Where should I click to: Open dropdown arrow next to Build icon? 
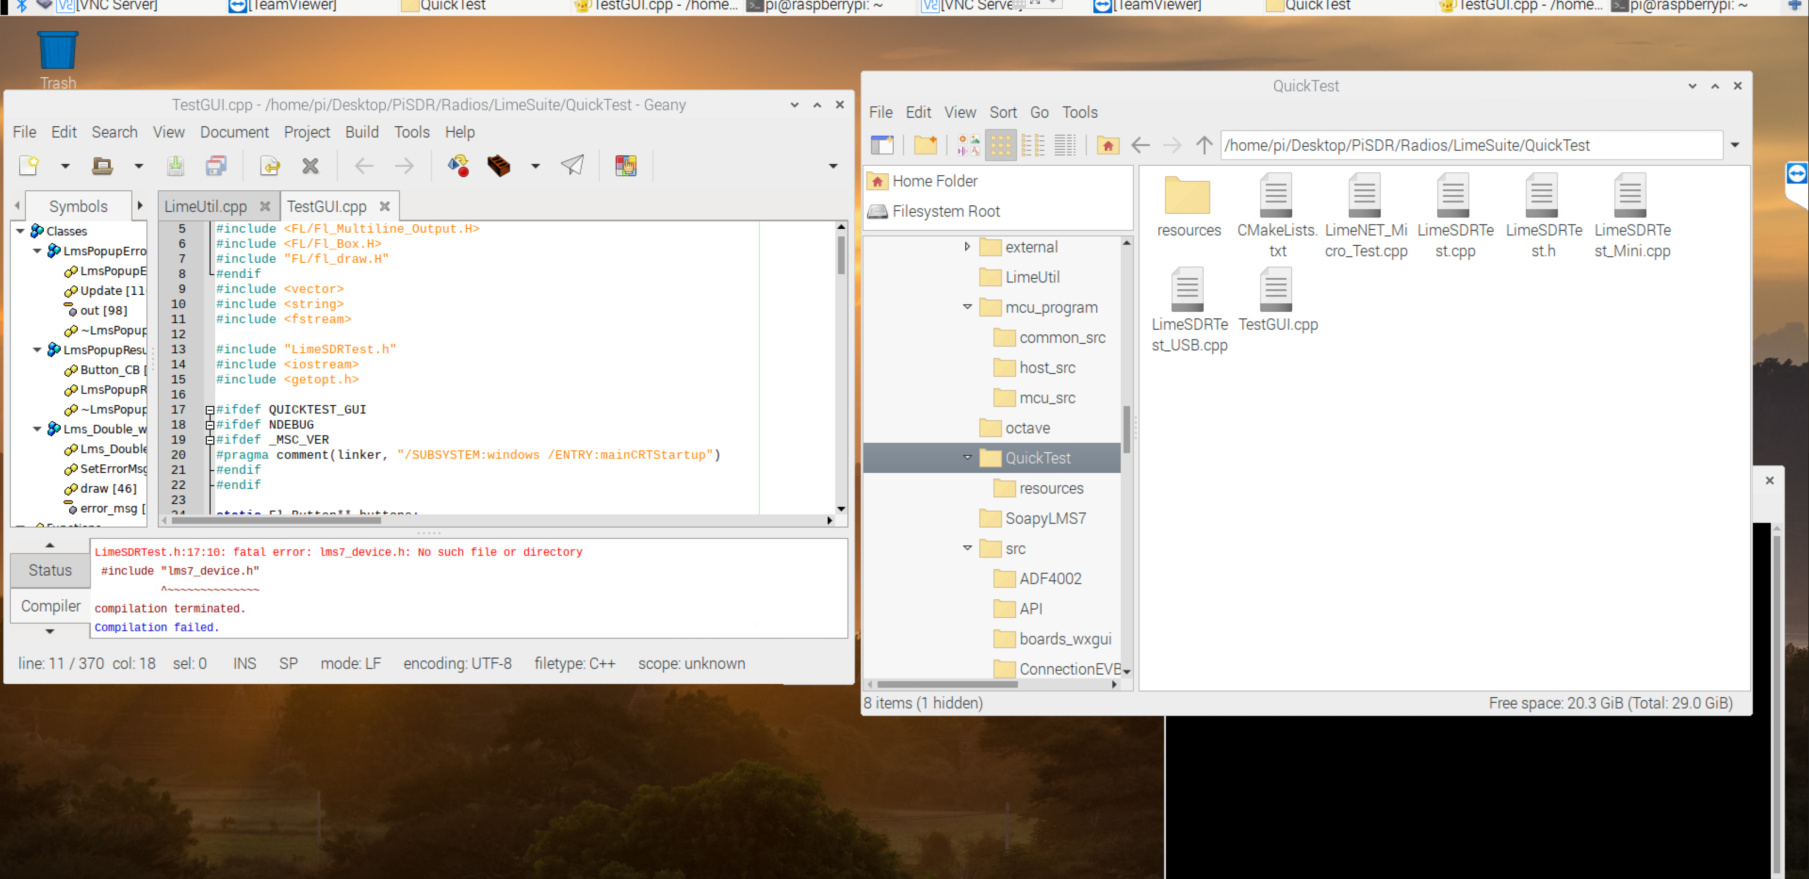[x=535, y=166]
